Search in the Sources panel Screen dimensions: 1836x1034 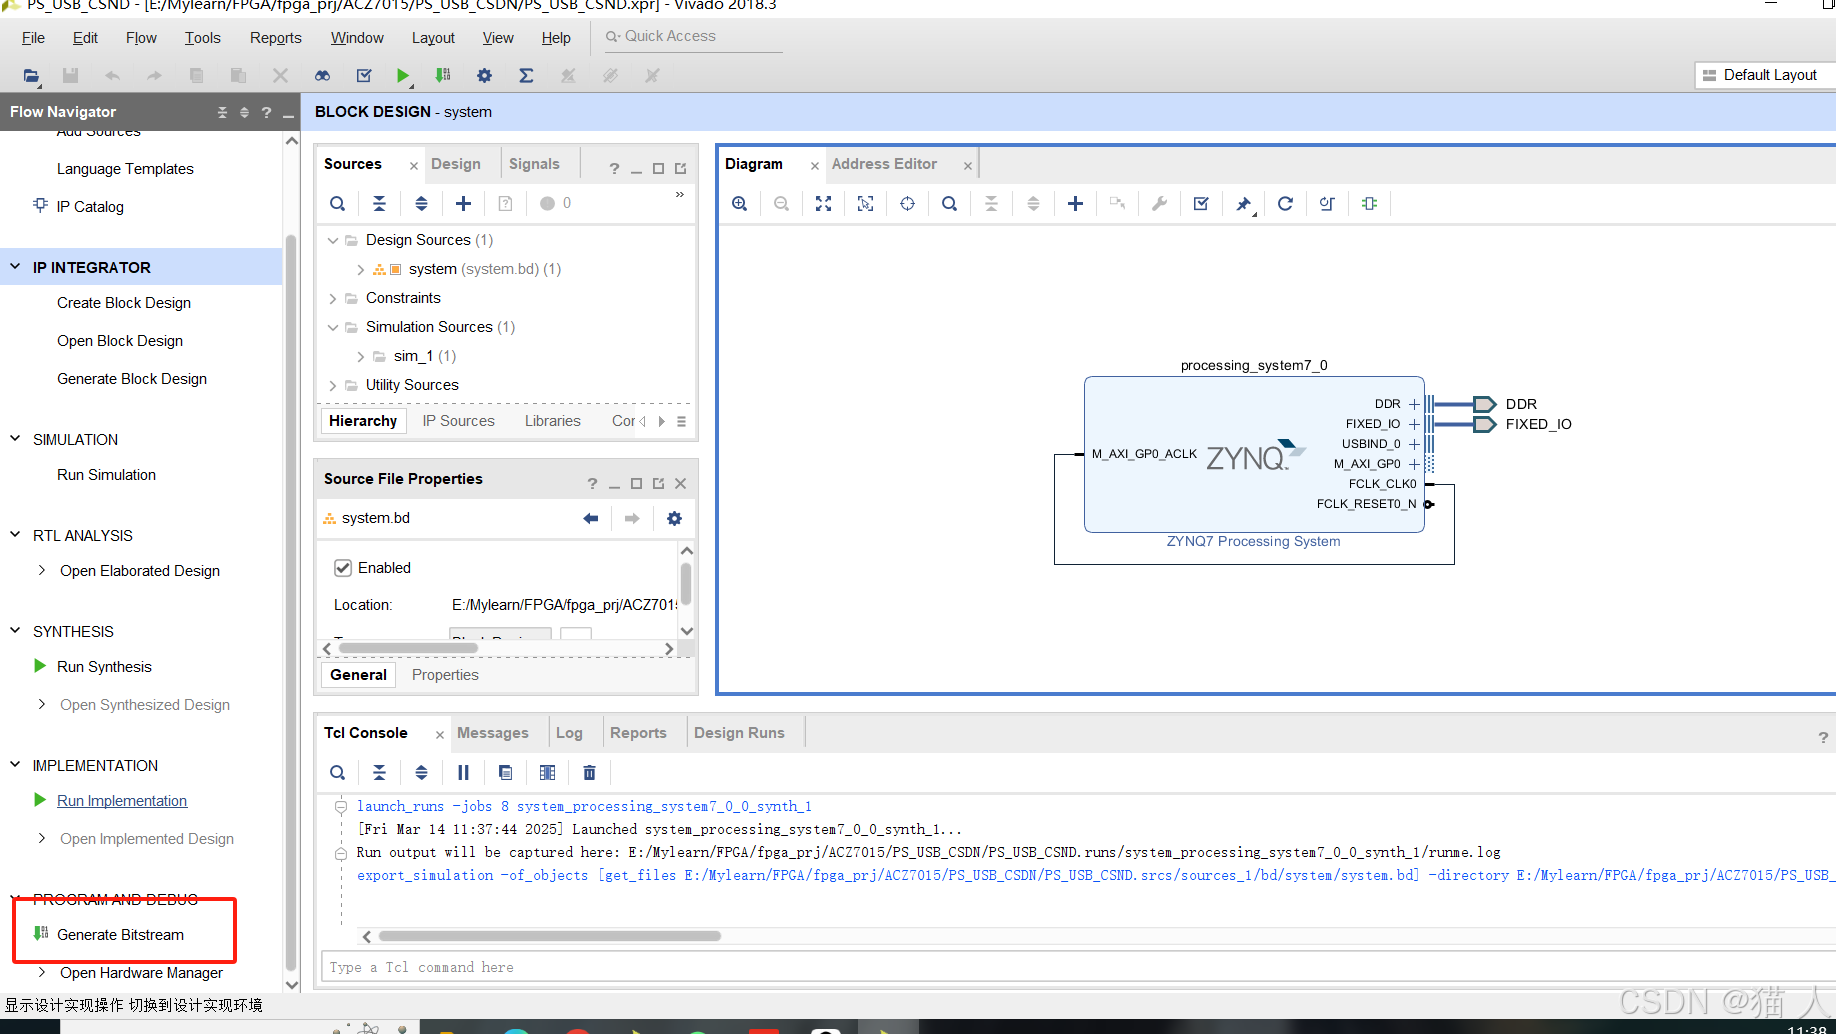click(338, 203)
